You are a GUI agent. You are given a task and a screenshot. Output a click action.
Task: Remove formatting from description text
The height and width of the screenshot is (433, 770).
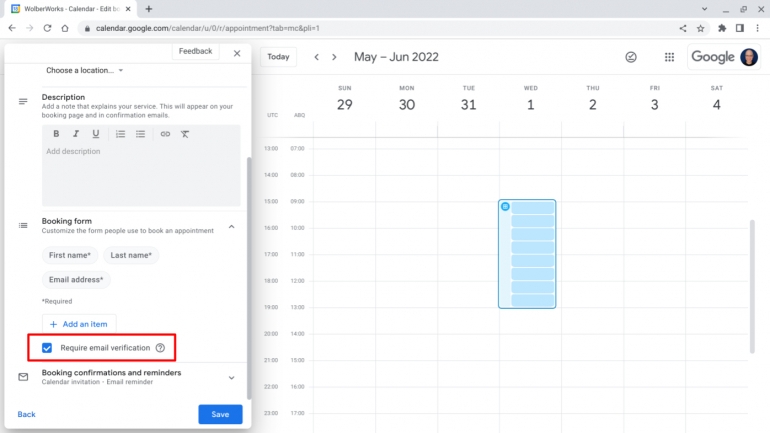186,134
